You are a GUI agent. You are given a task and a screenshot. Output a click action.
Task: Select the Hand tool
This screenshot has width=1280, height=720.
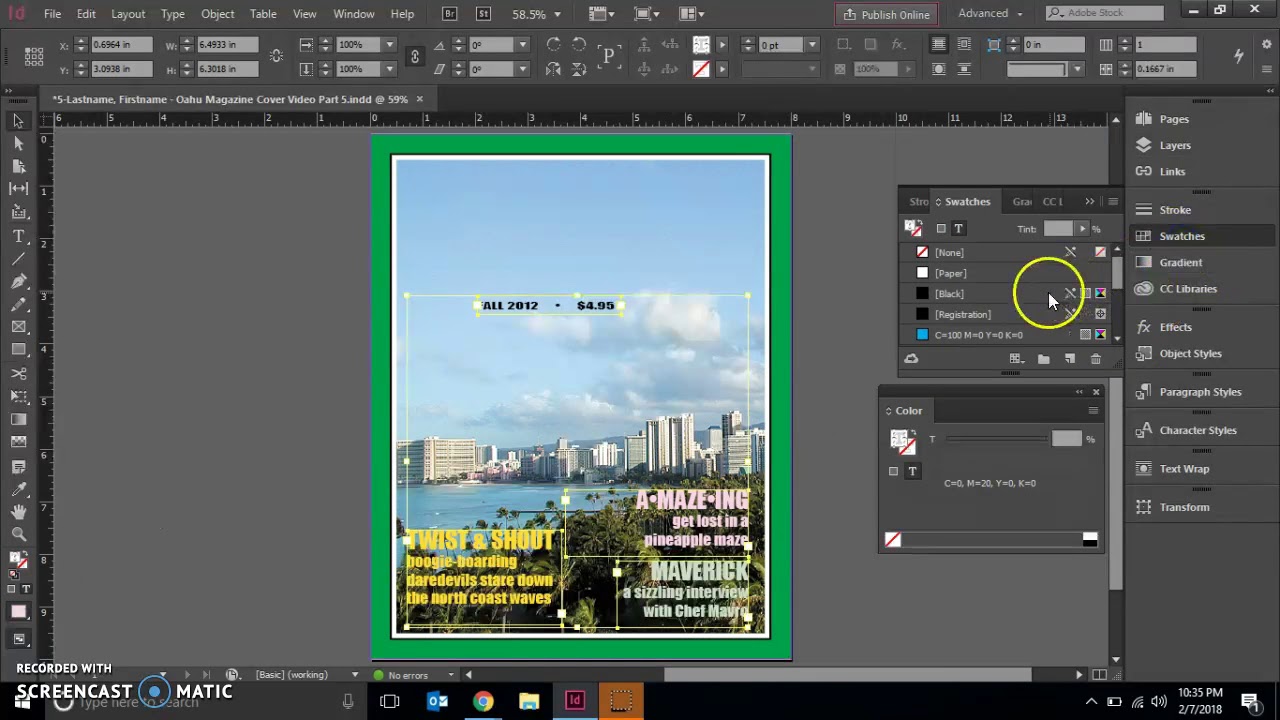point(18,512)
